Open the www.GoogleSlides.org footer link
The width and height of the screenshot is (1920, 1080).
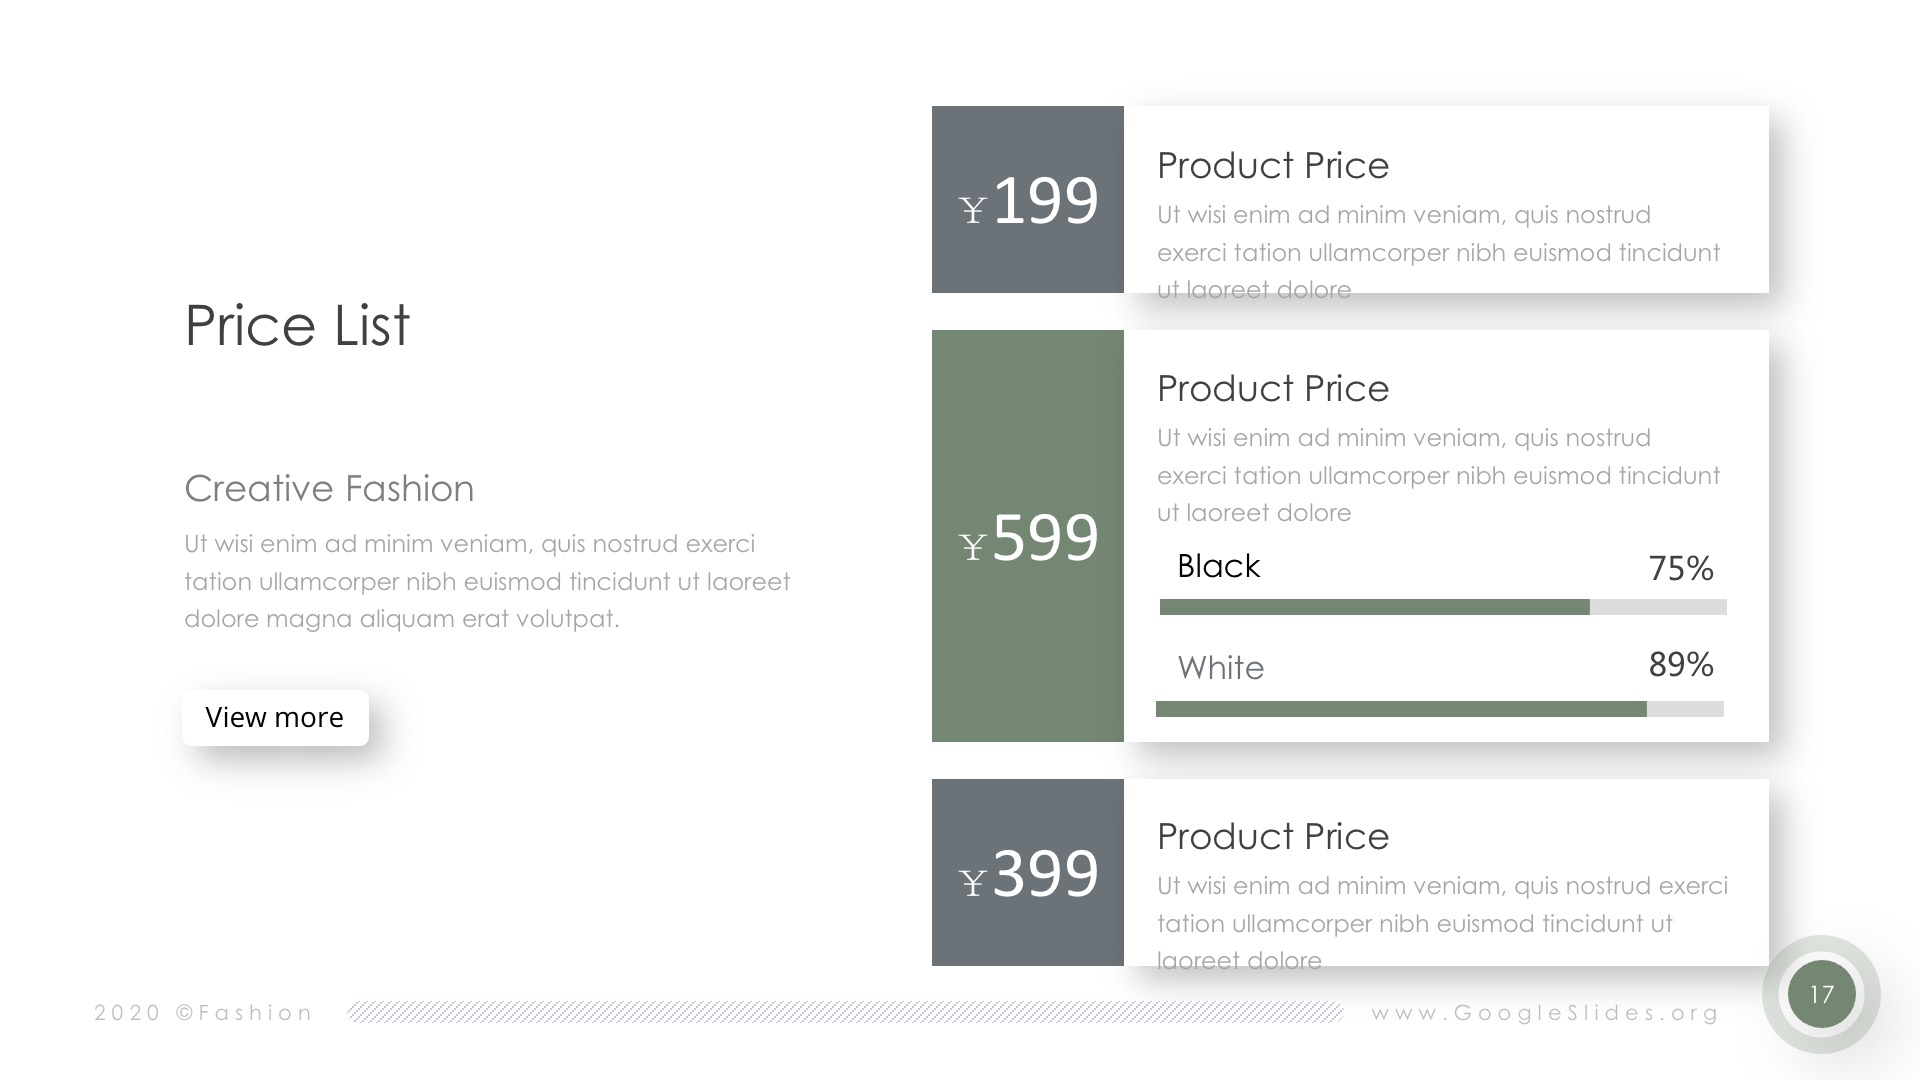(1545, 1013)
